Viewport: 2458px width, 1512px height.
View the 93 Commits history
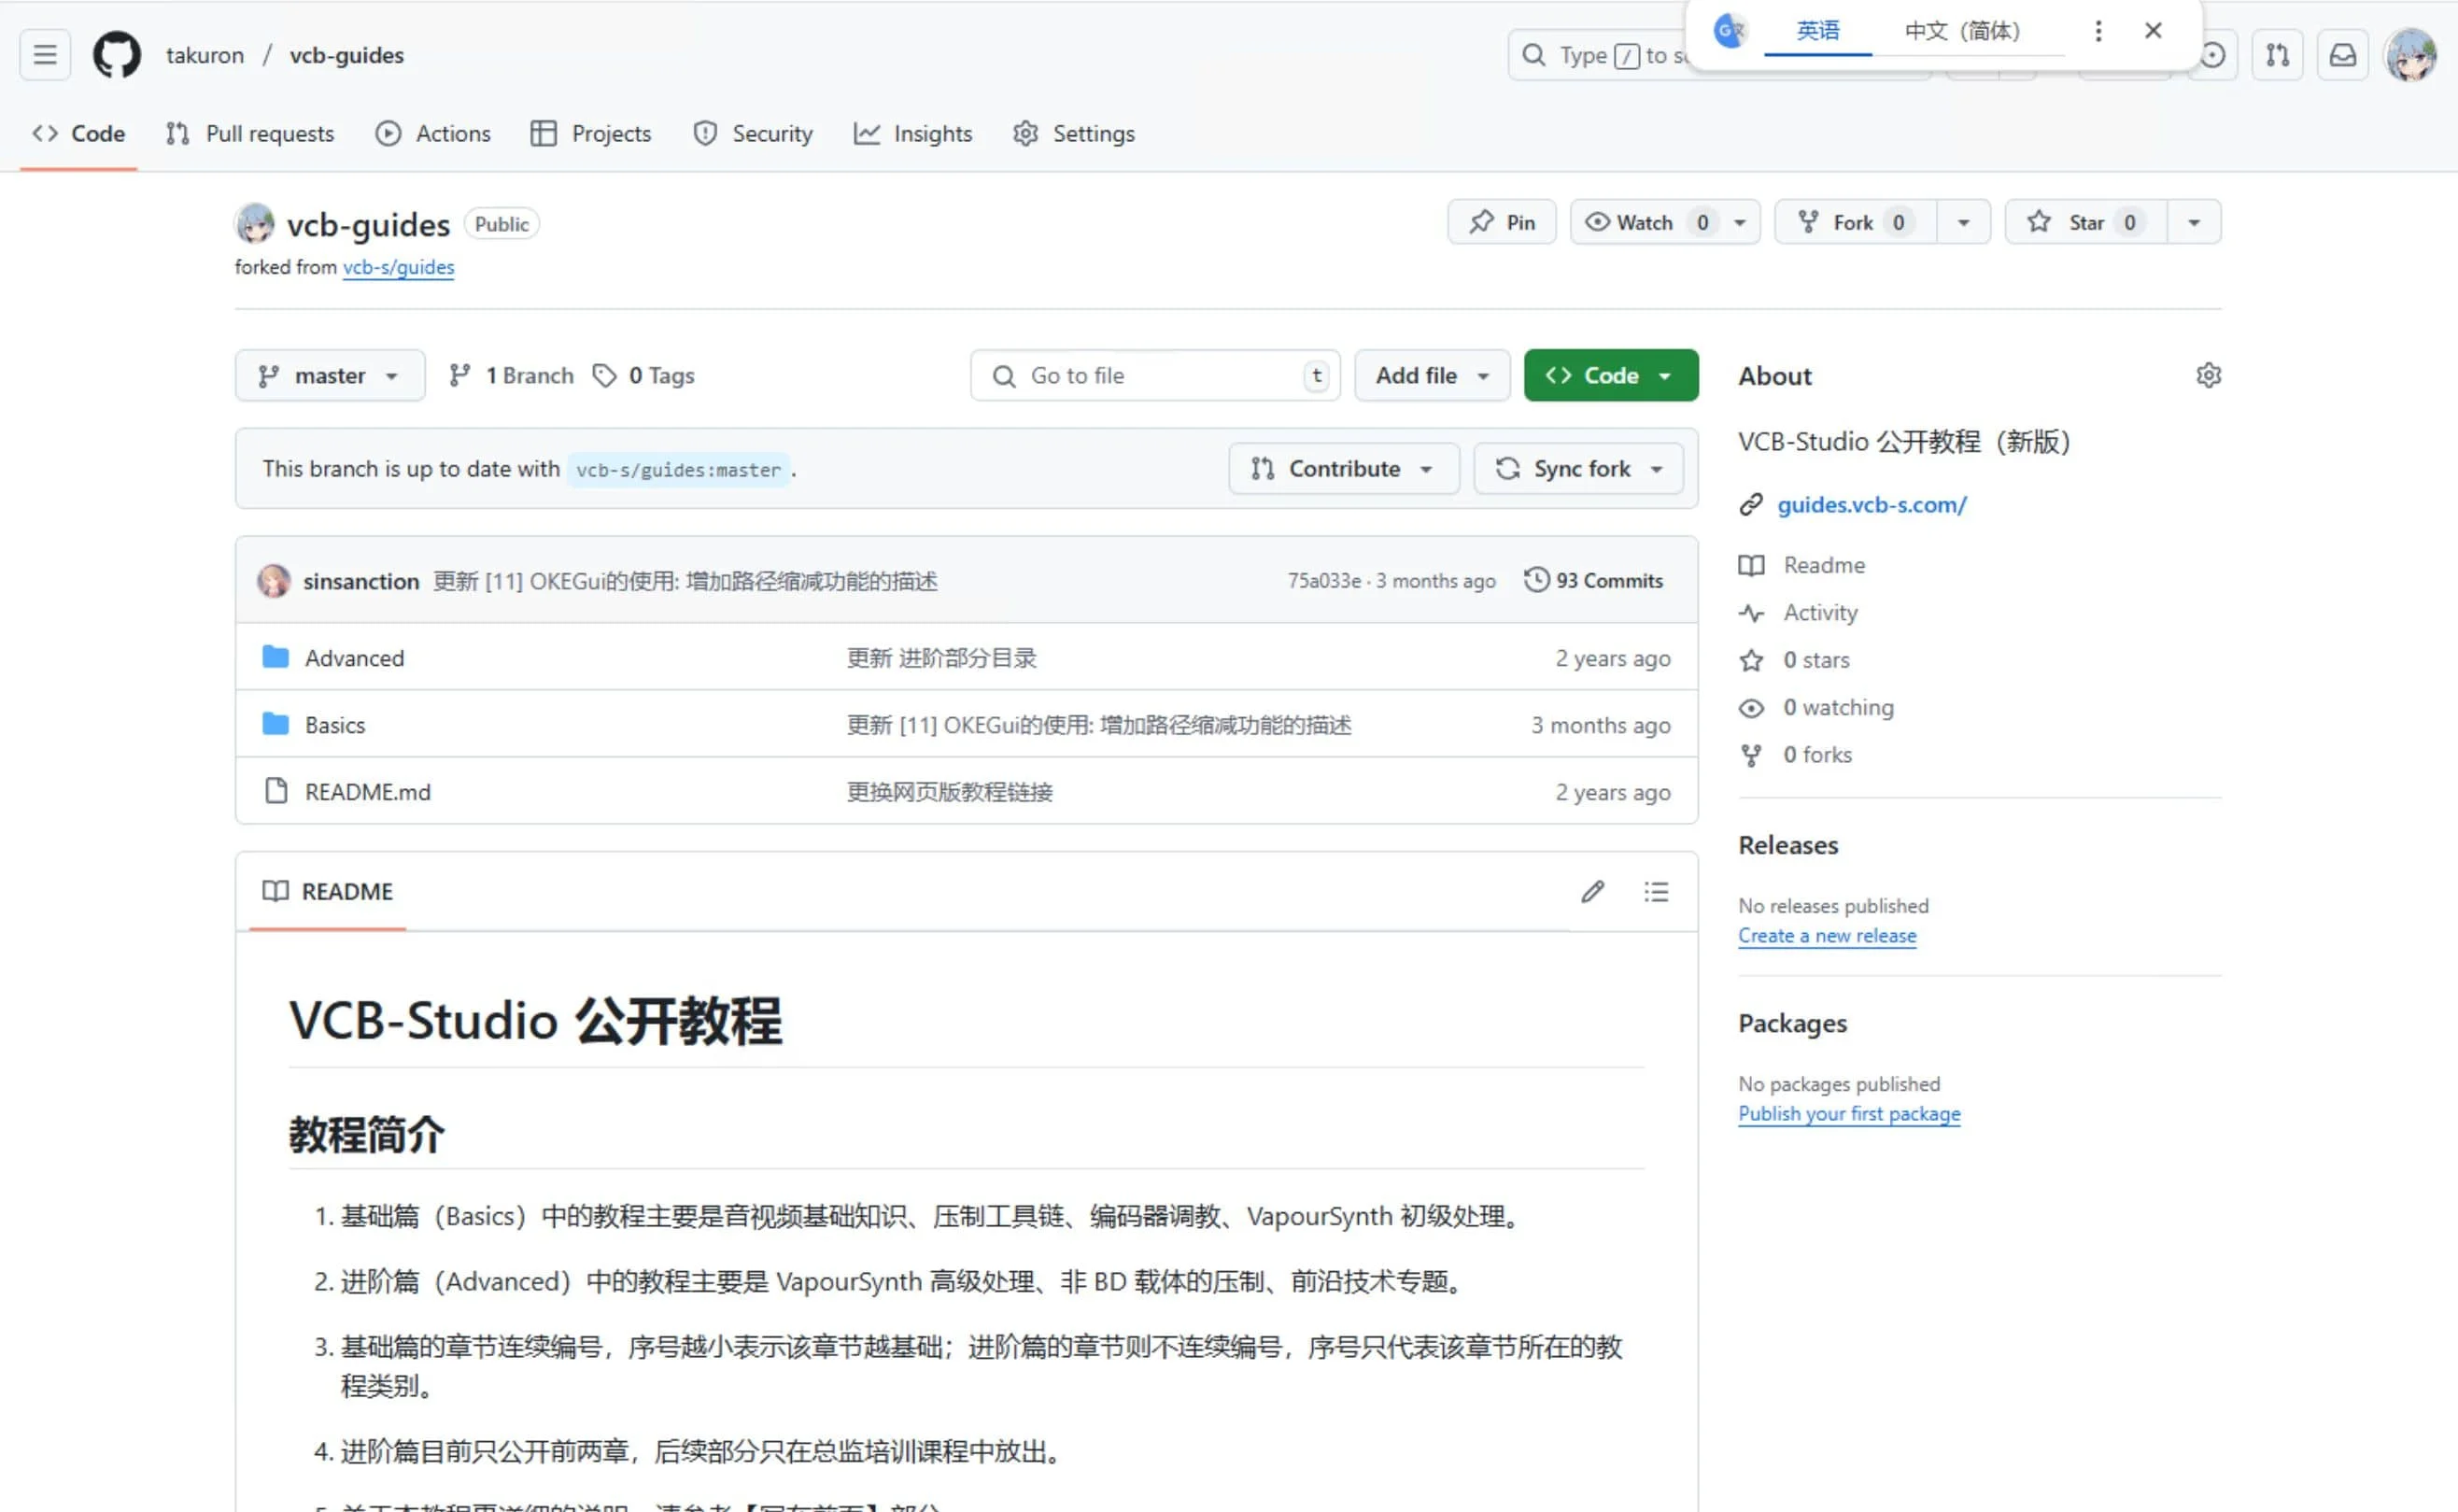point(1593,581)
